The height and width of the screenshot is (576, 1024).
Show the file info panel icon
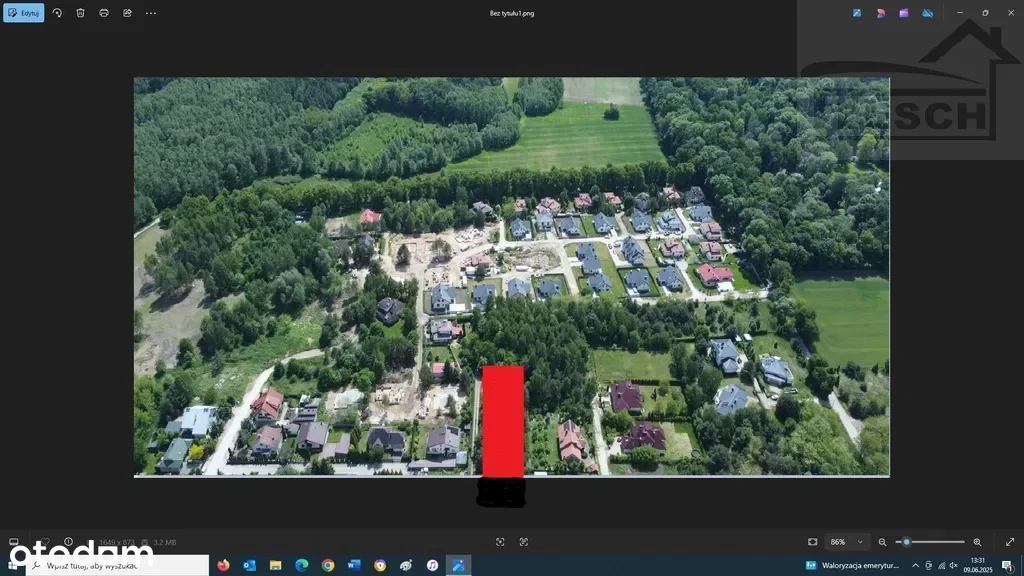(x=69, y=542)
